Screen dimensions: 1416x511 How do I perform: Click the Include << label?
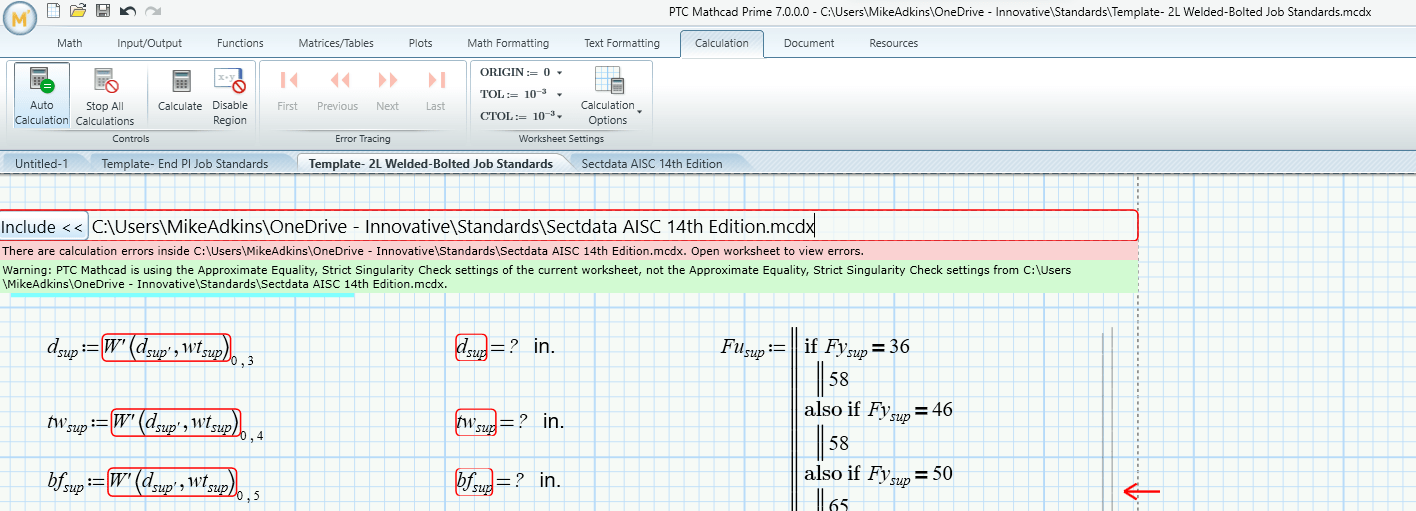click(x=42, y=227)
